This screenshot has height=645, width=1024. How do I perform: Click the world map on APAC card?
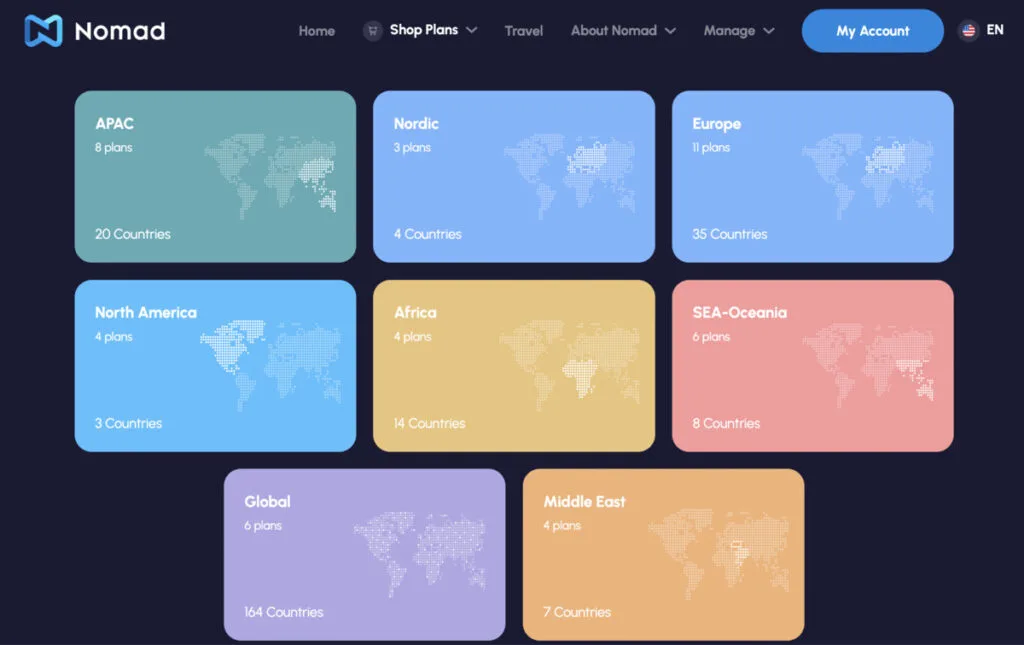click(271, 173)
